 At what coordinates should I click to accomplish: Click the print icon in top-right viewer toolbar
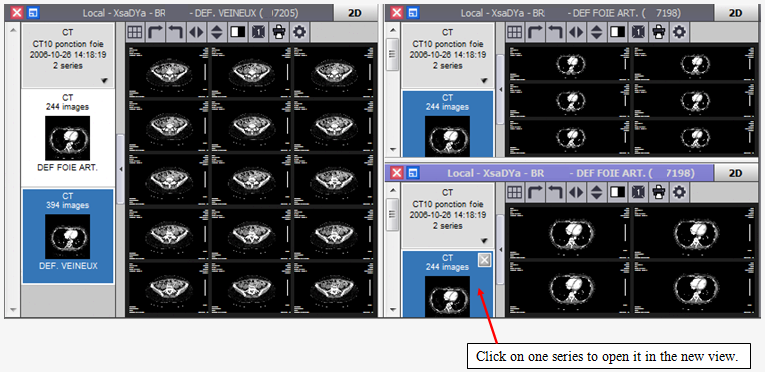659,32
